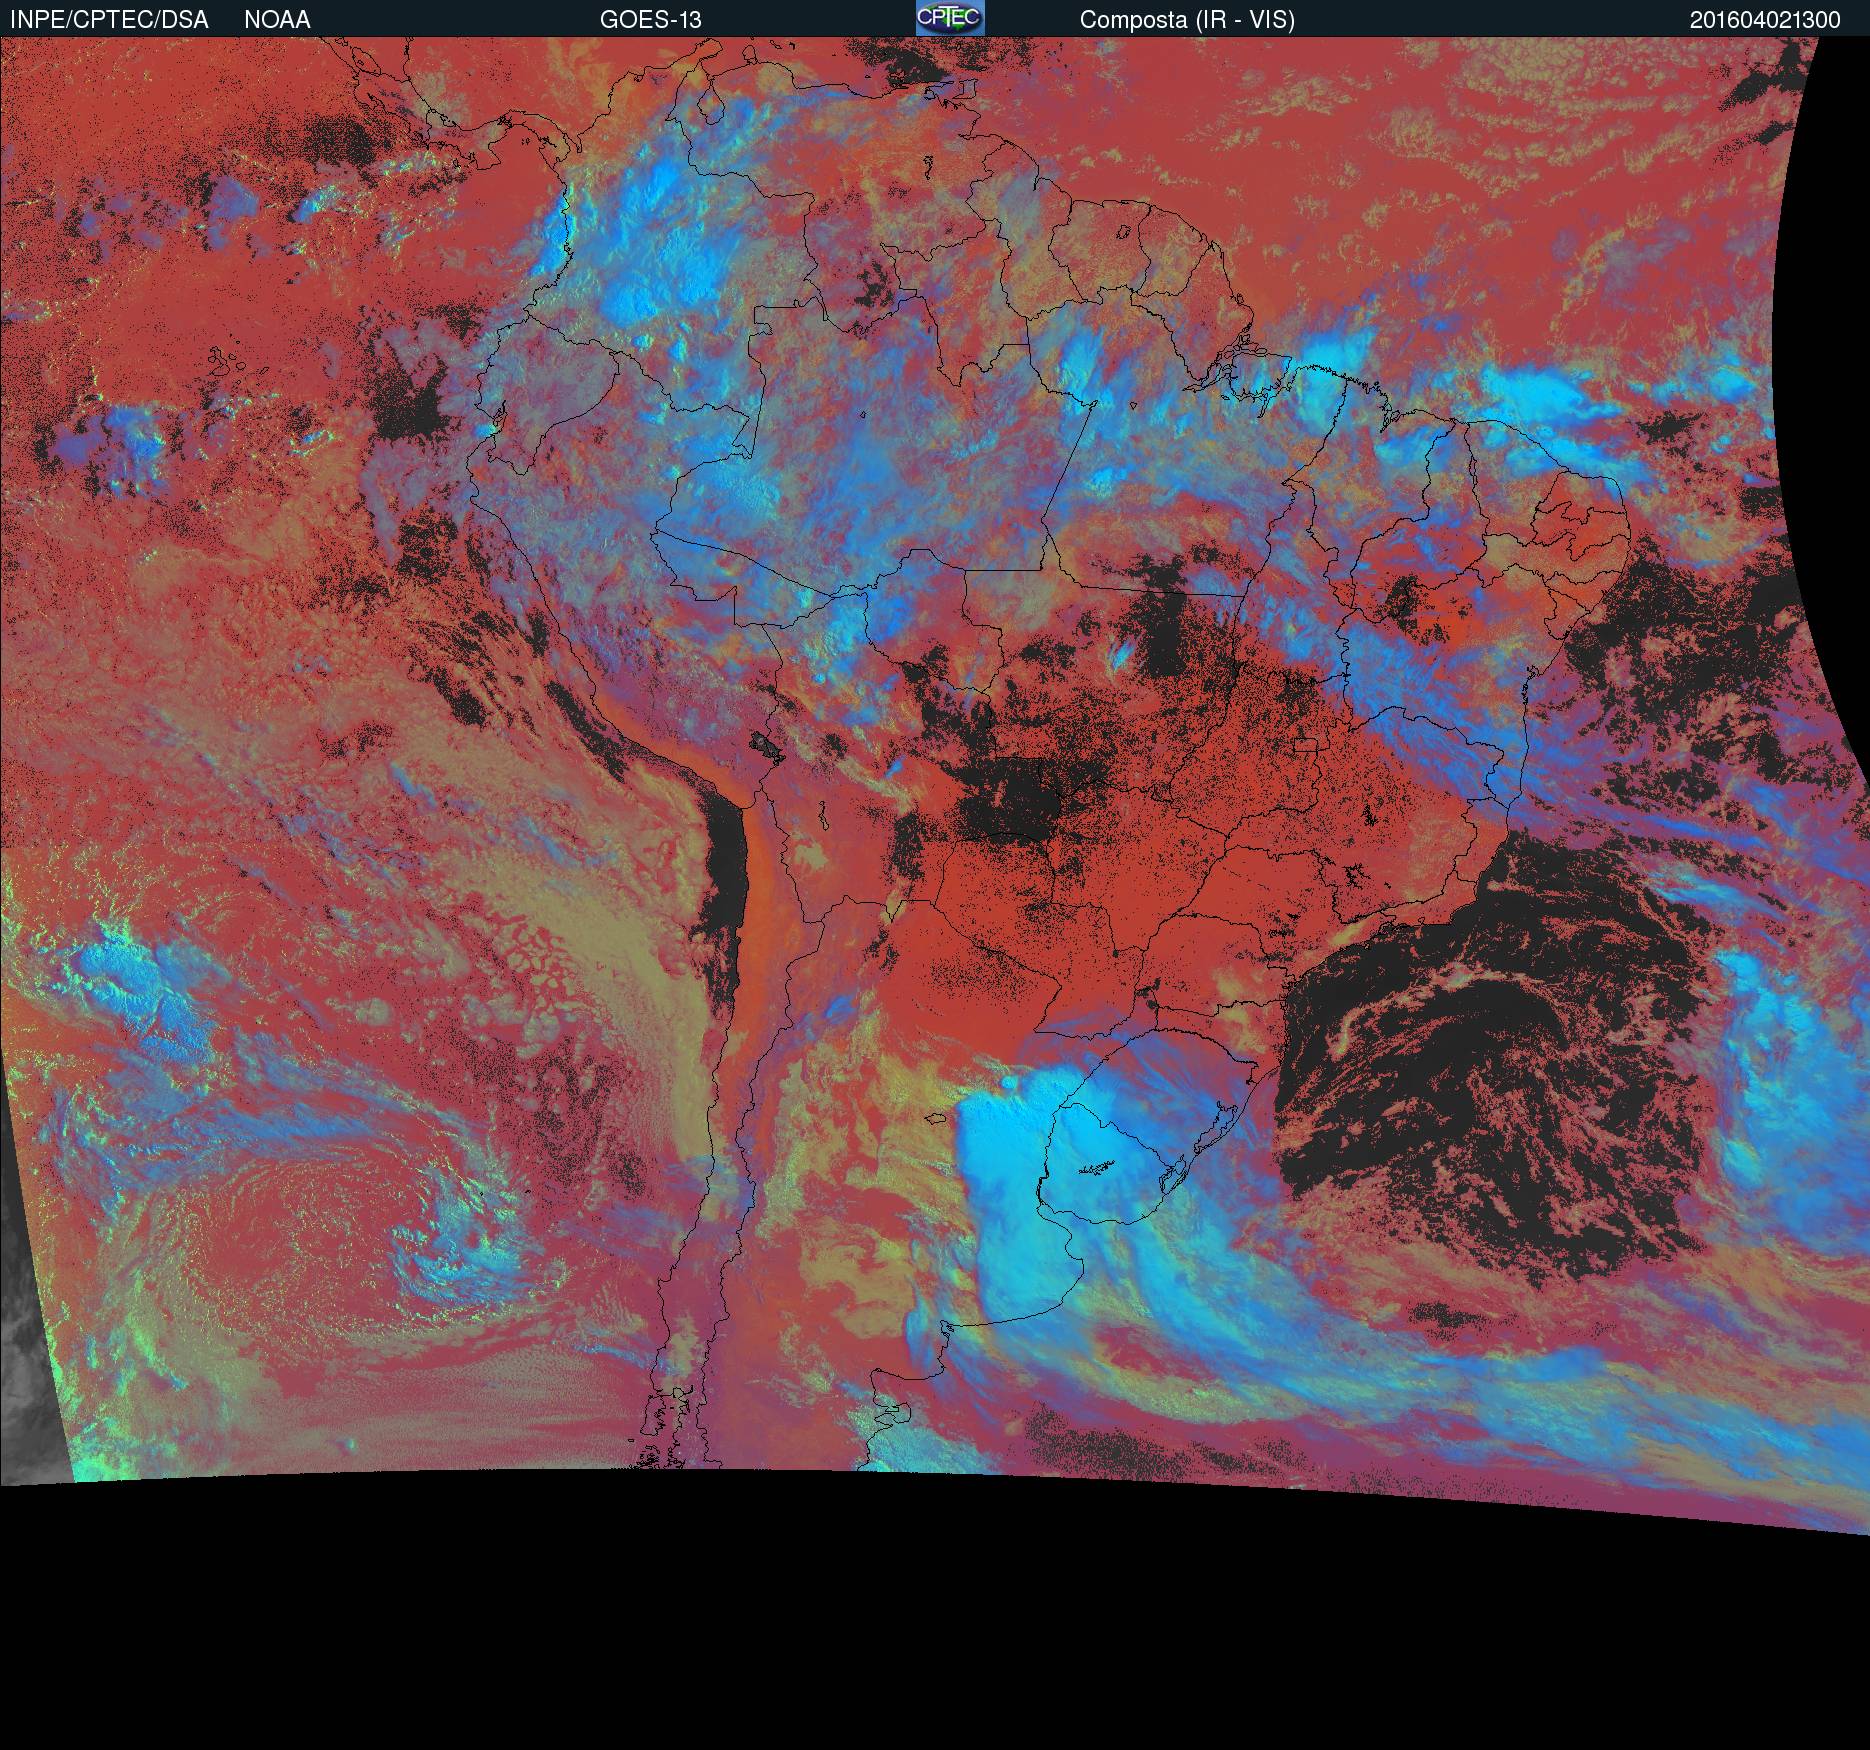This screenshot has width=1870, height=1750.
Task: Select the INPE/CPTEC/DSA header label
Action: [109, 19]
